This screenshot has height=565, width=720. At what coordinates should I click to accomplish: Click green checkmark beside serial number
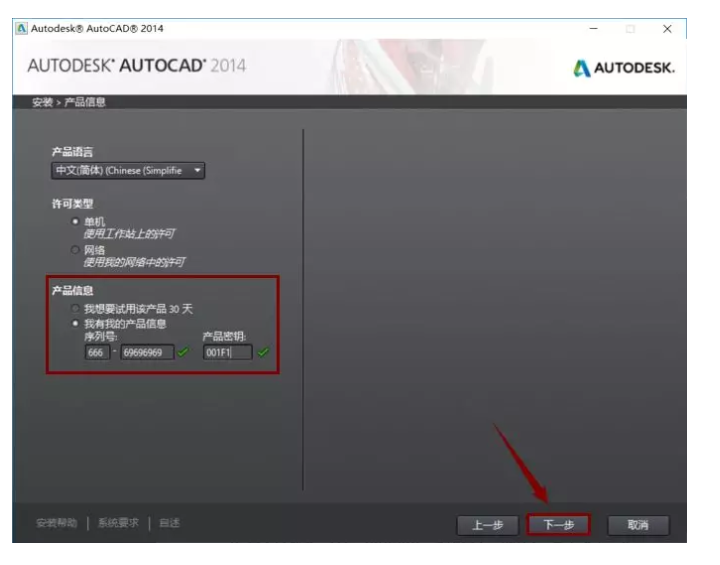click(183, 352)
